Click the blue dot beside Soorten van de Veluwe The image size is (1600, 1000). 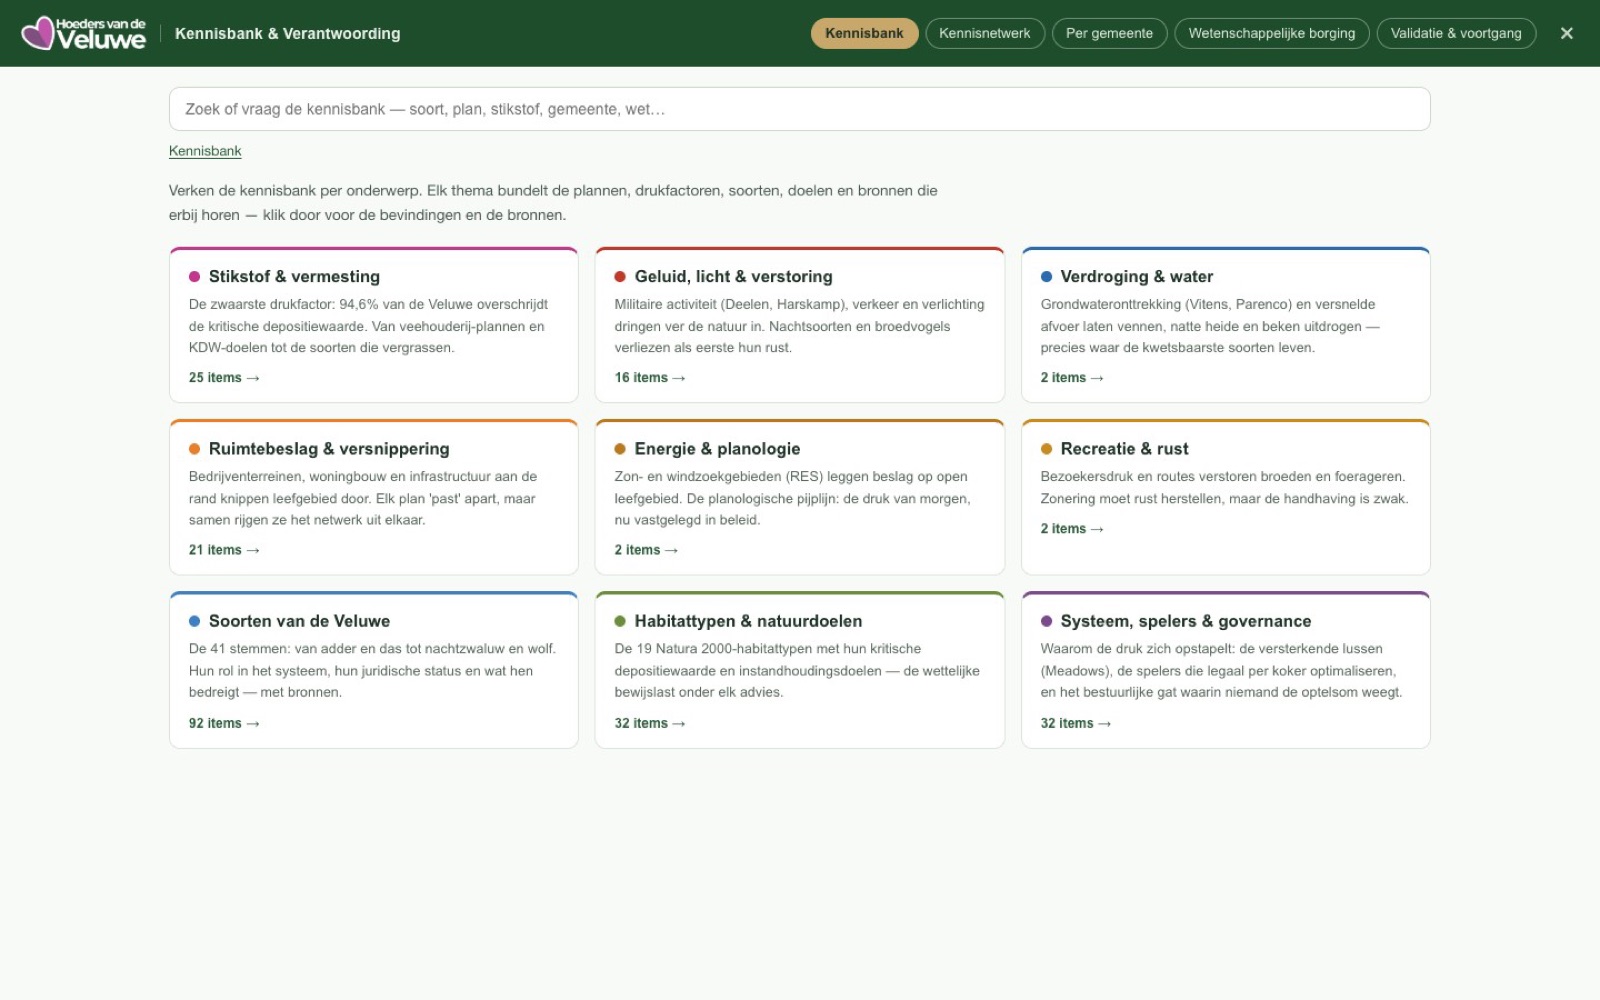pyautogui.click(x=195, y=621)
